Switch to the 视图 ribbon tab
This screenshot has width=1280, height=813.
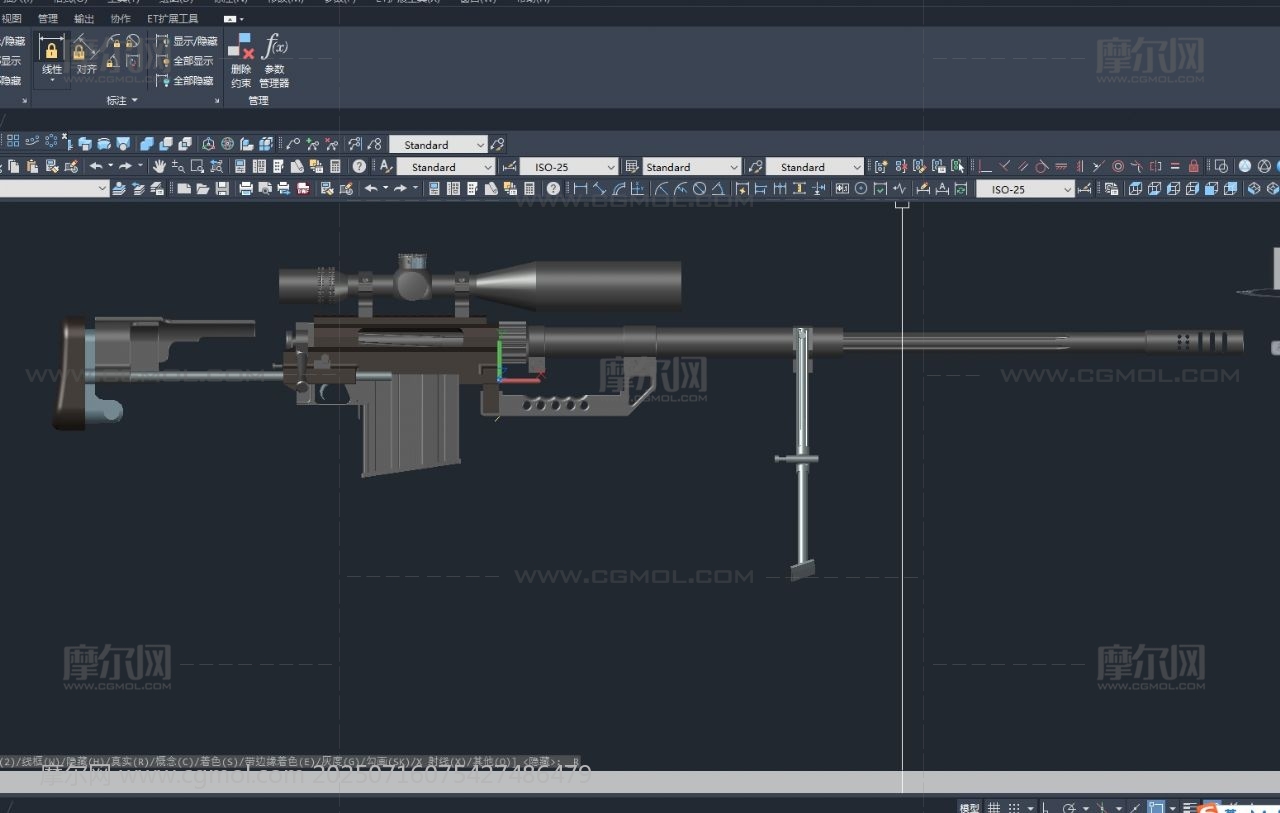pyautogui.click(x=11, y=18)
